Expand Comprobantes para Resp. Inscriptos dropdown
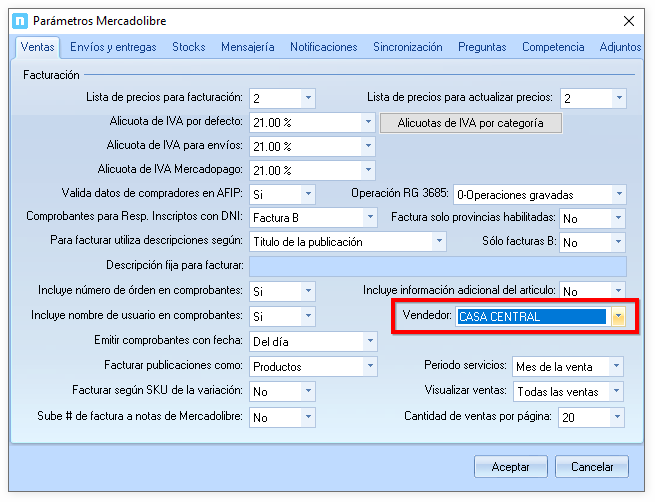 pos(367,218)
